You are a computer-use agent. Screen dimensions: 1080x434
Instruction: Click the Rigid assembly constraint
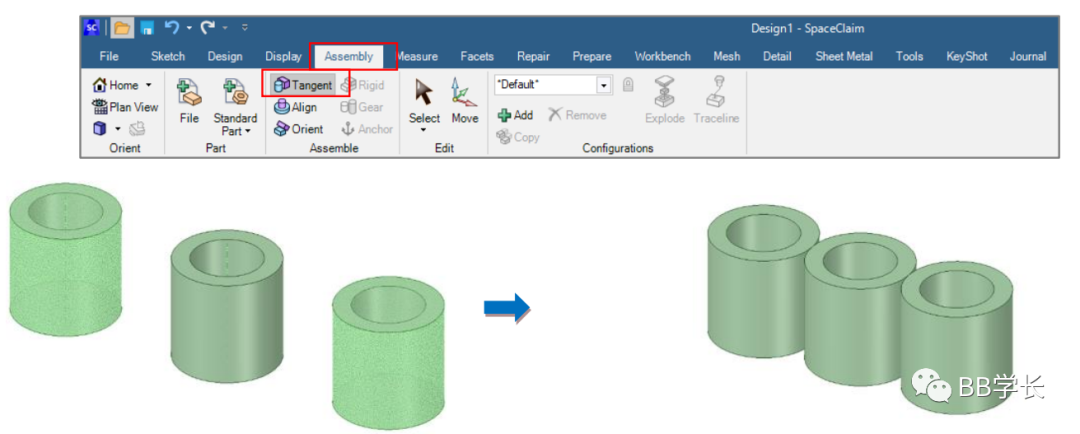click(362, 85)
